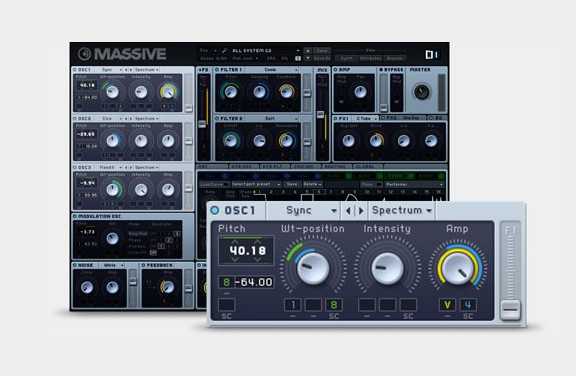
Task: Open Filter 1 Comb type dropdown
Action: tap(272, 69)
